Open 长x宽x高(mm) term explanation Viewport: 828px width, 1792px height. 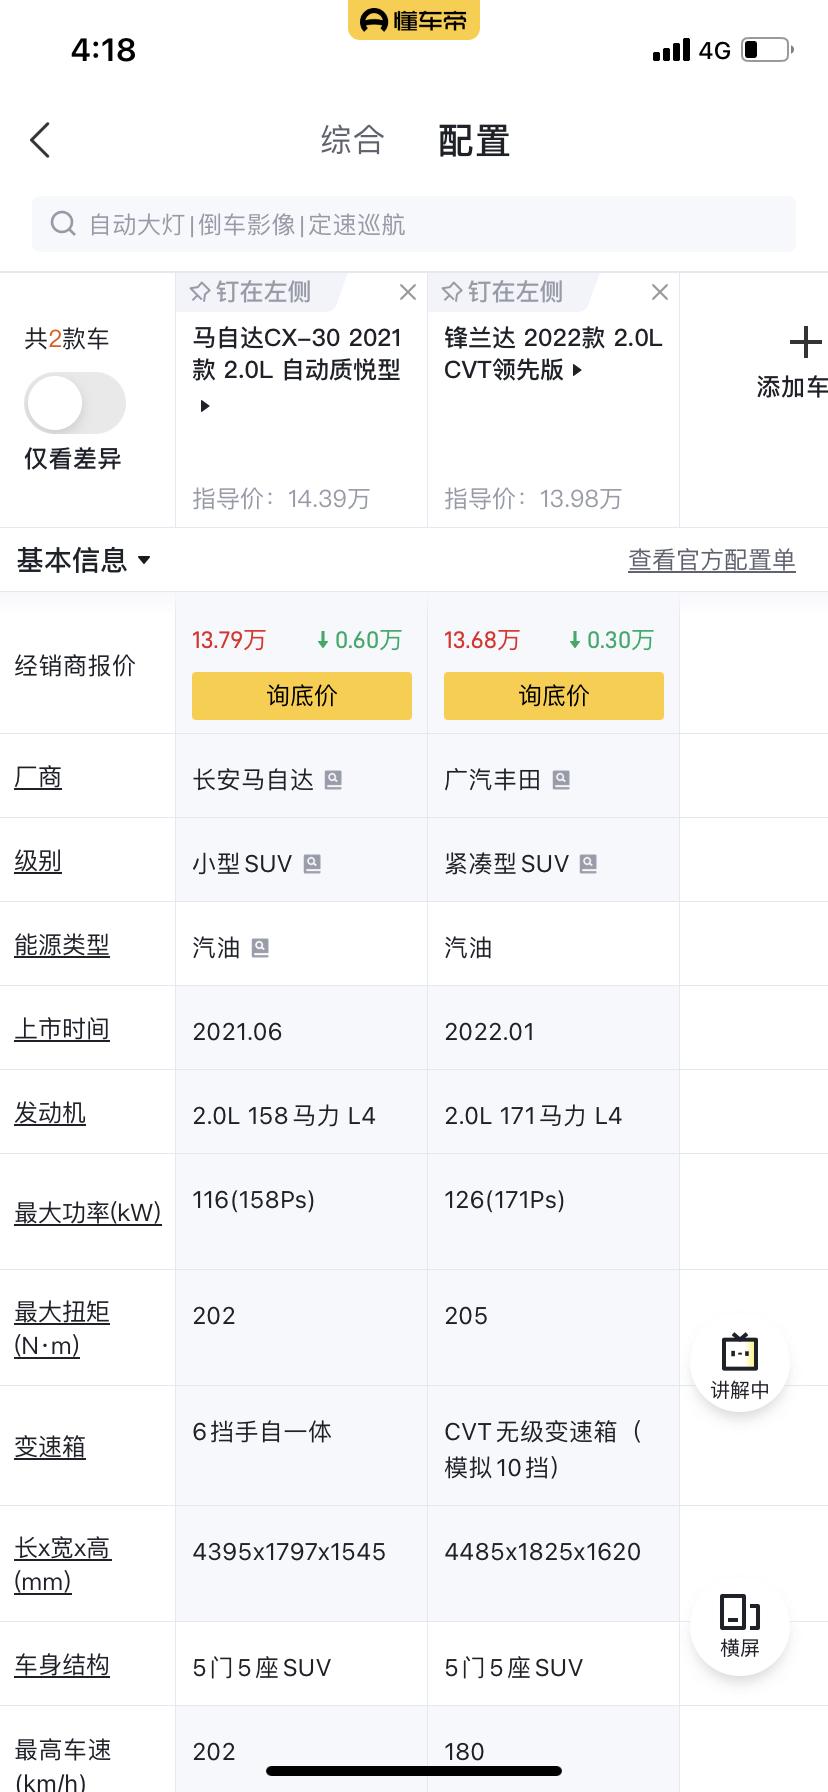pyautogui.click(x=63, y=1565)
